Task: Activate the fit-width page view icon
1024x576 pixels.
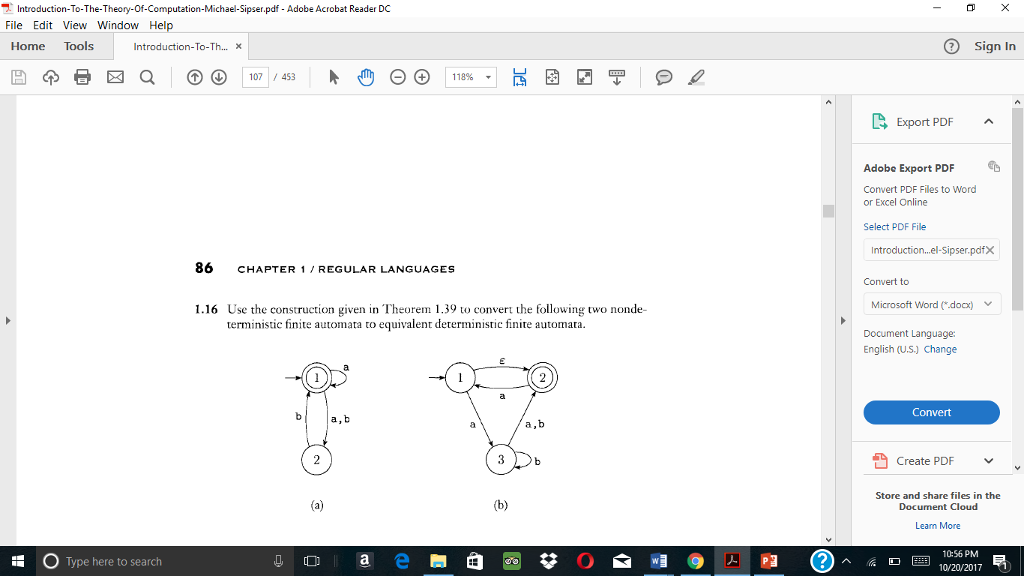Action: 519,77
